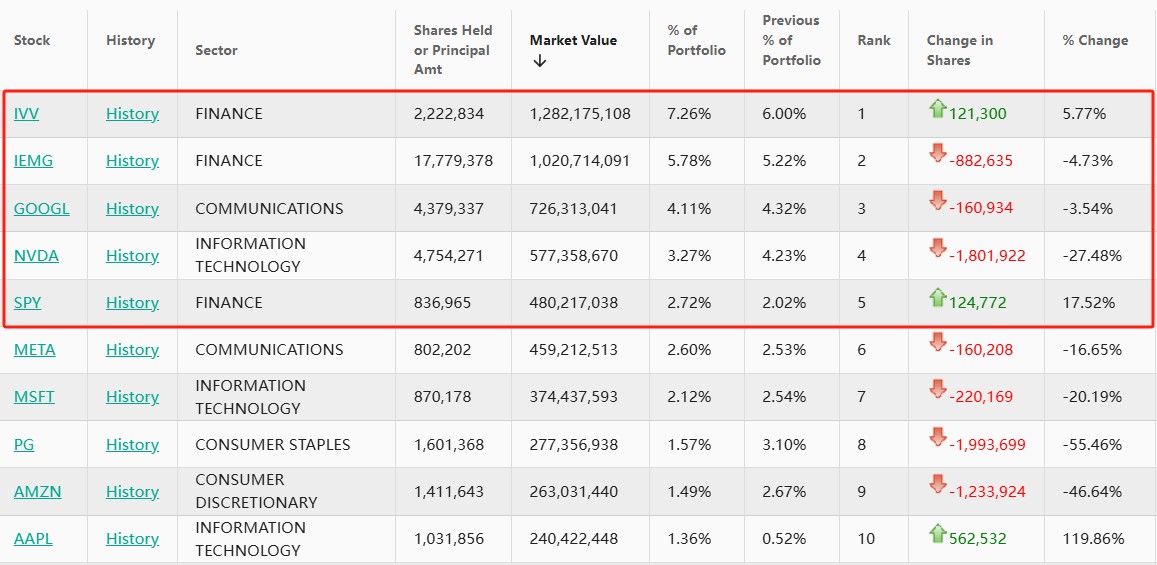Open the AMZN stock ticker link
1157x565 pixels.
tap(37, 492)
